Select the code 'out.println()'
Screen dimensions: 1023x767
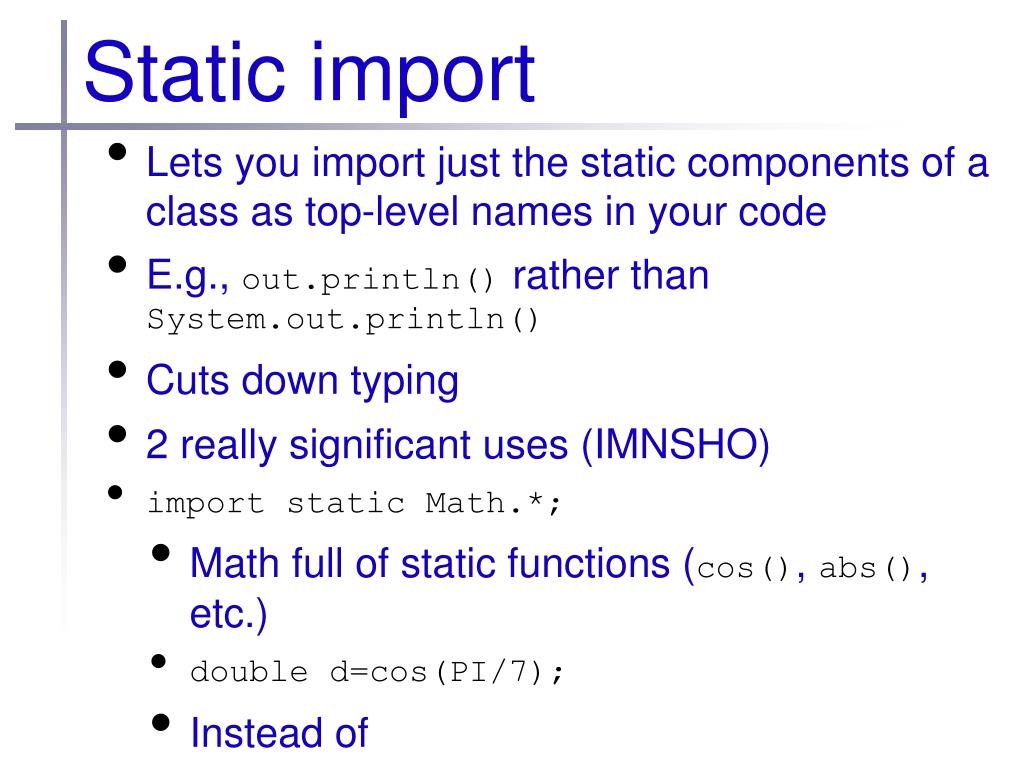pos(369,280)
